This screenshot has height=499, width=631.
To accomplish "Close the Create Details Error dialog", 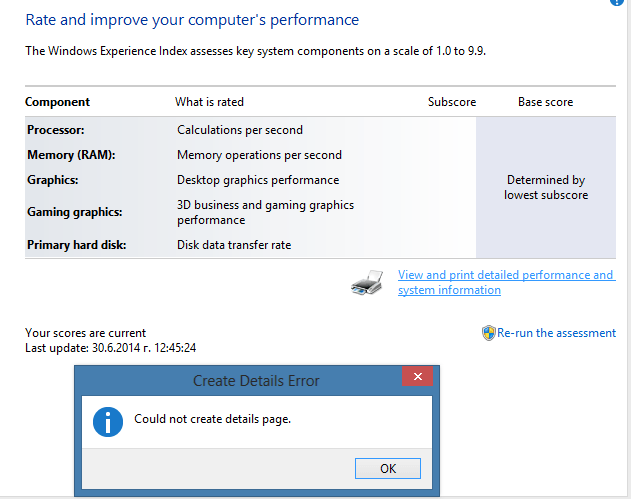I will (x=418, y=377).
